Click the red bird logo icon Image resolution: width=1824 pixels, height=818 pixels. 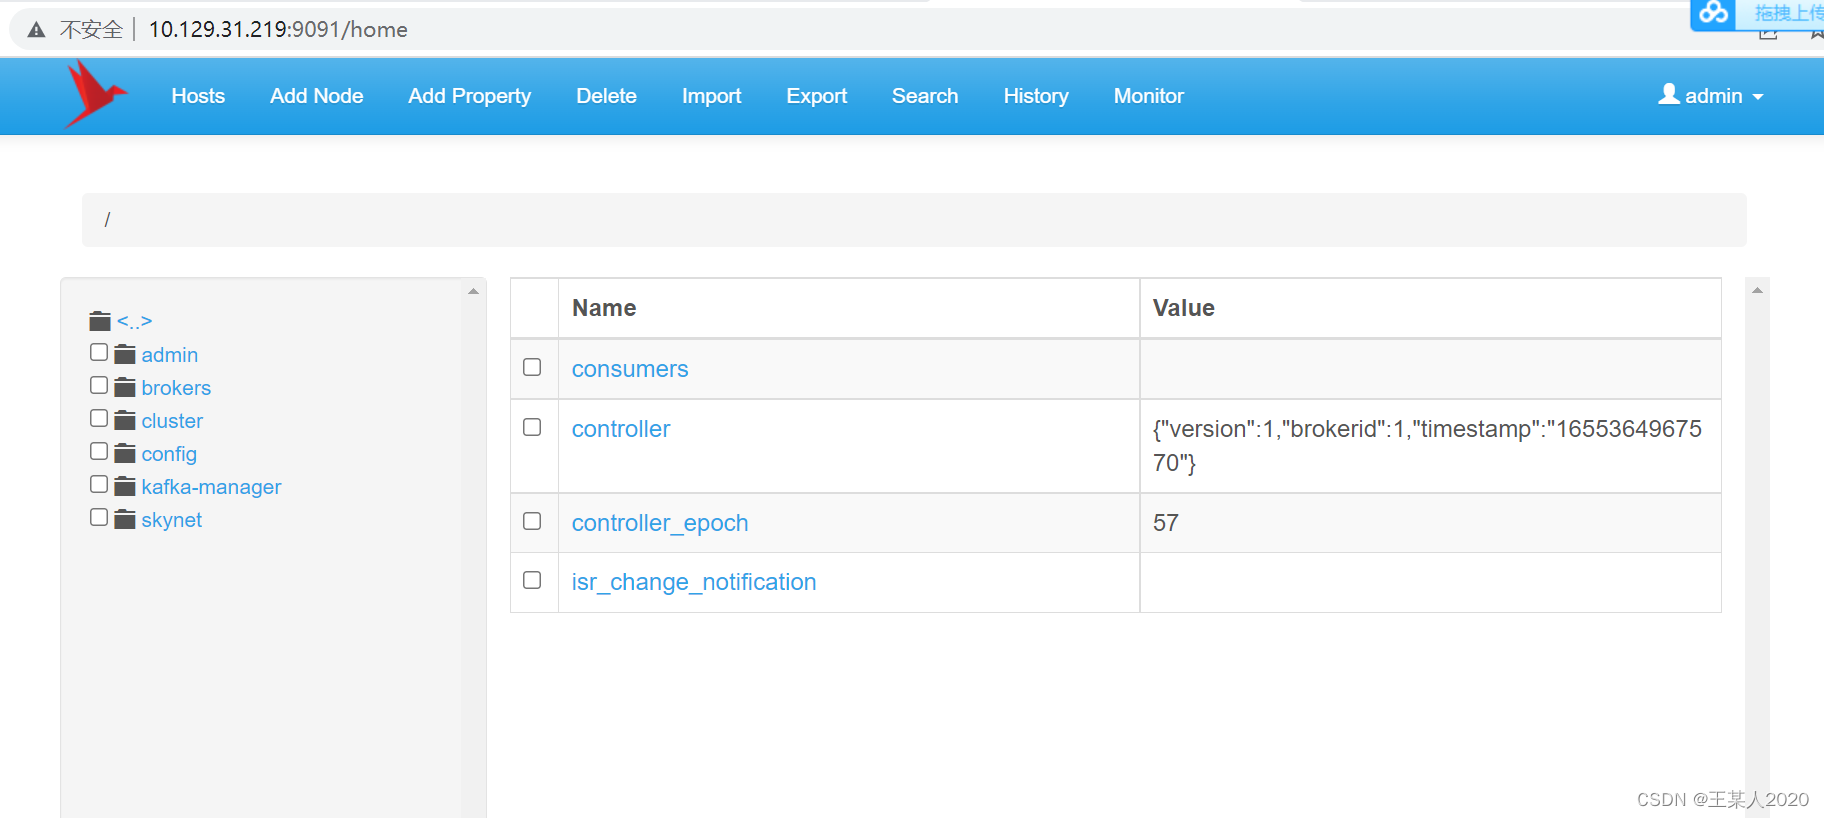(x=95, y=94)
